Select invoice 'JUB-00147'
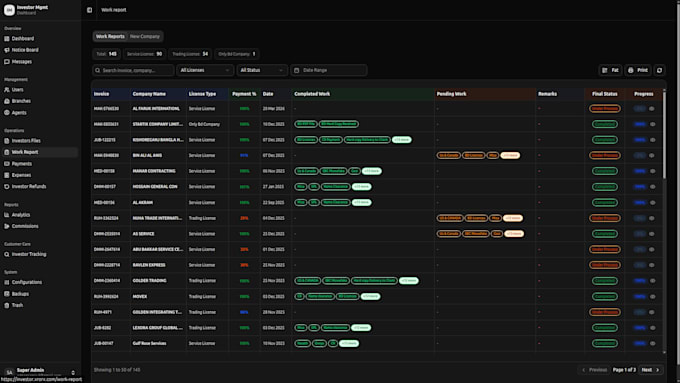Screen dimensions: 680x383 [104, 344]
